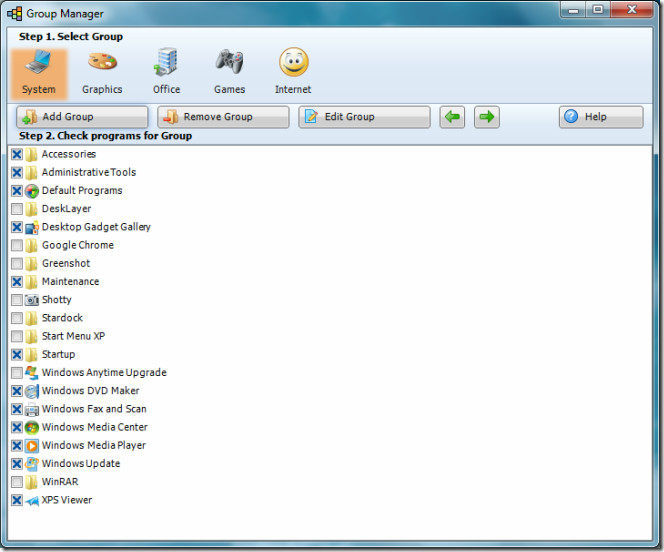This screenshot has height=552, width=664.
Task: Uncheck the Desktop Gadget Gallery checkbox
Action: (17, 227)
